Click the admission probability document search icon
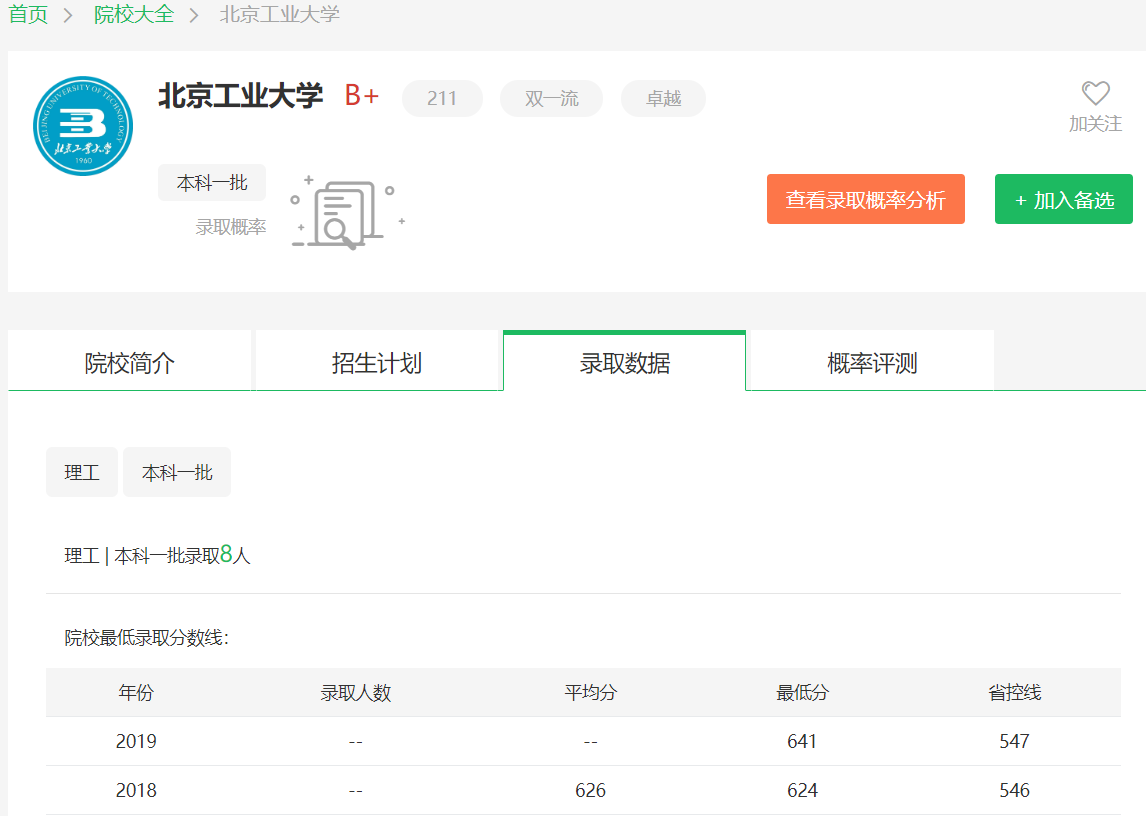1146x816 pixels. 347,213
